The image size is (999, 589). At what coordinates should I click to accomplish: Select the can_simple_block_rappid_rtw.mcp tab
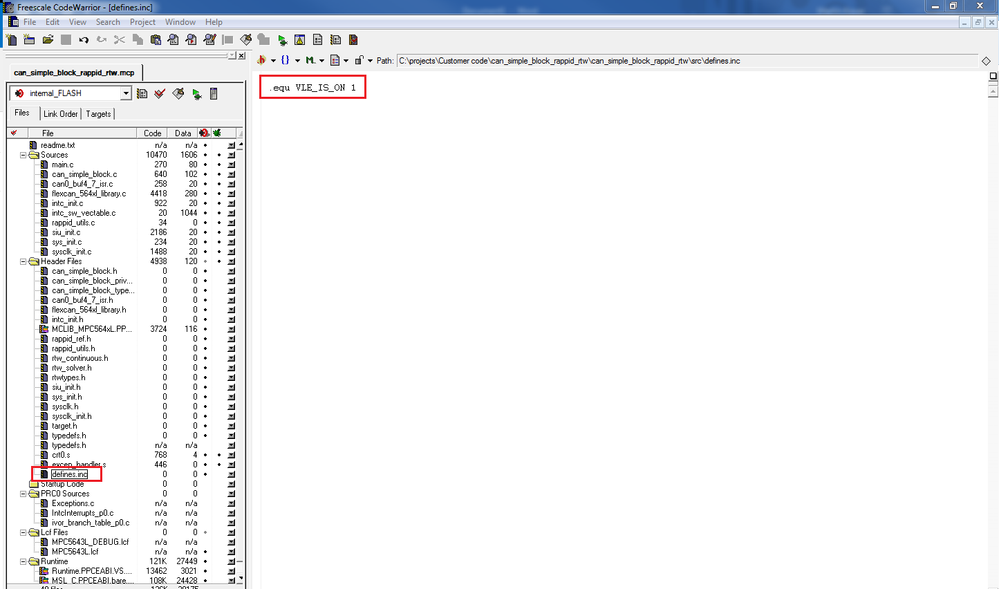[74, 73]
